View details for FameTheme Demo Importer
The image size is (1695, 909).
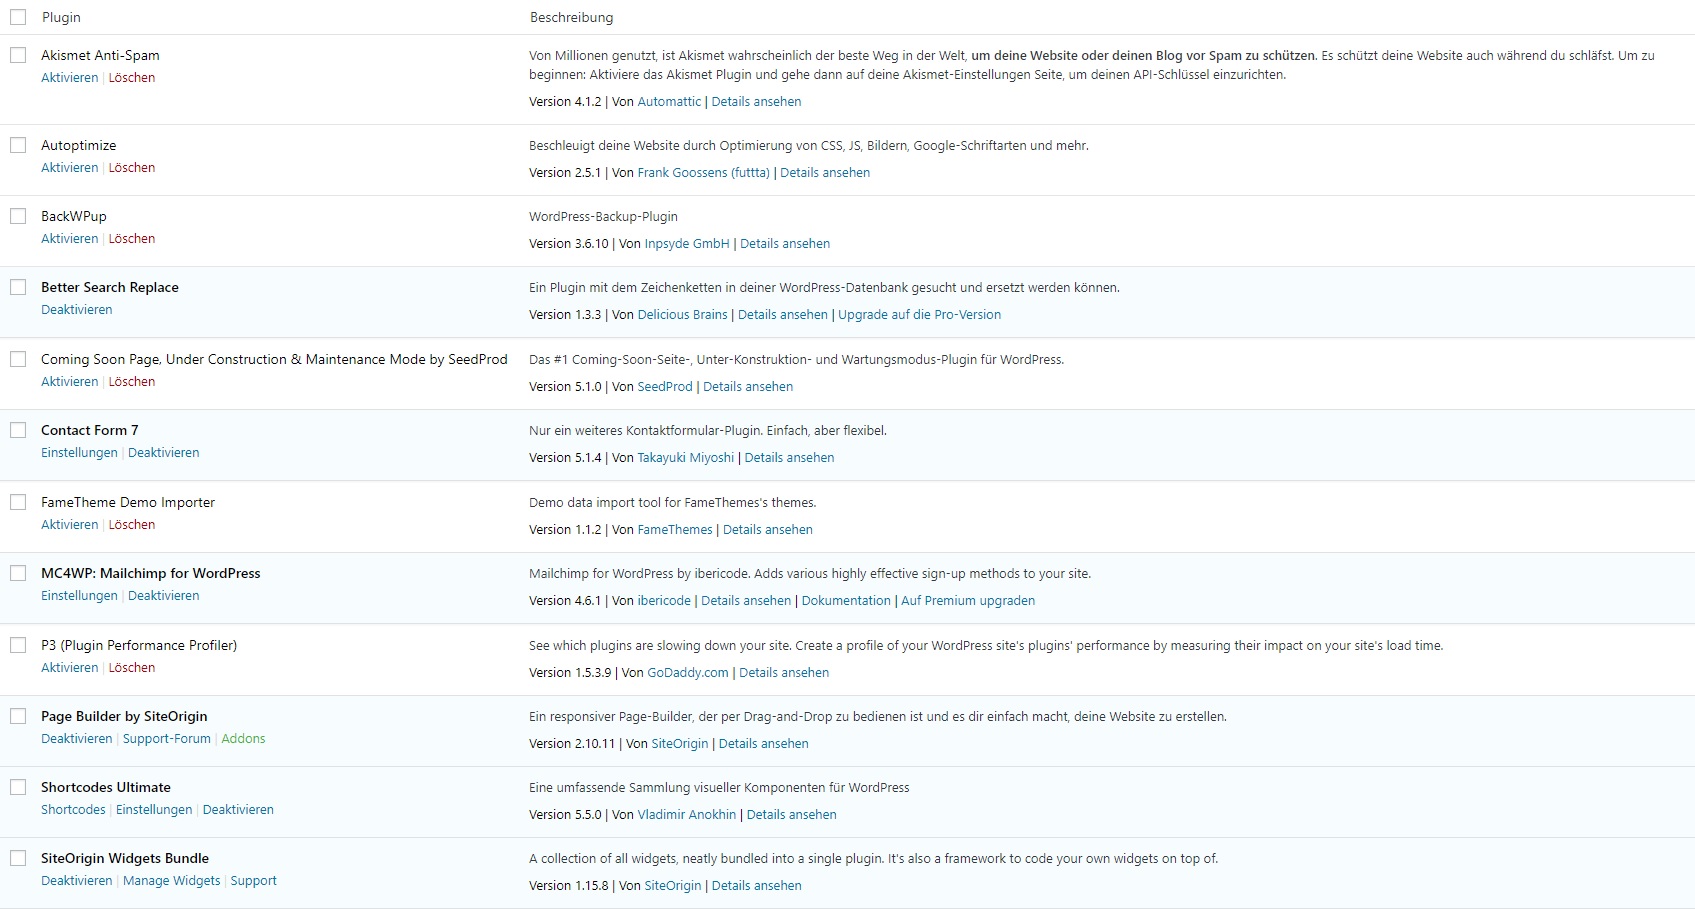pyautogui.click(x=768, y=530)
